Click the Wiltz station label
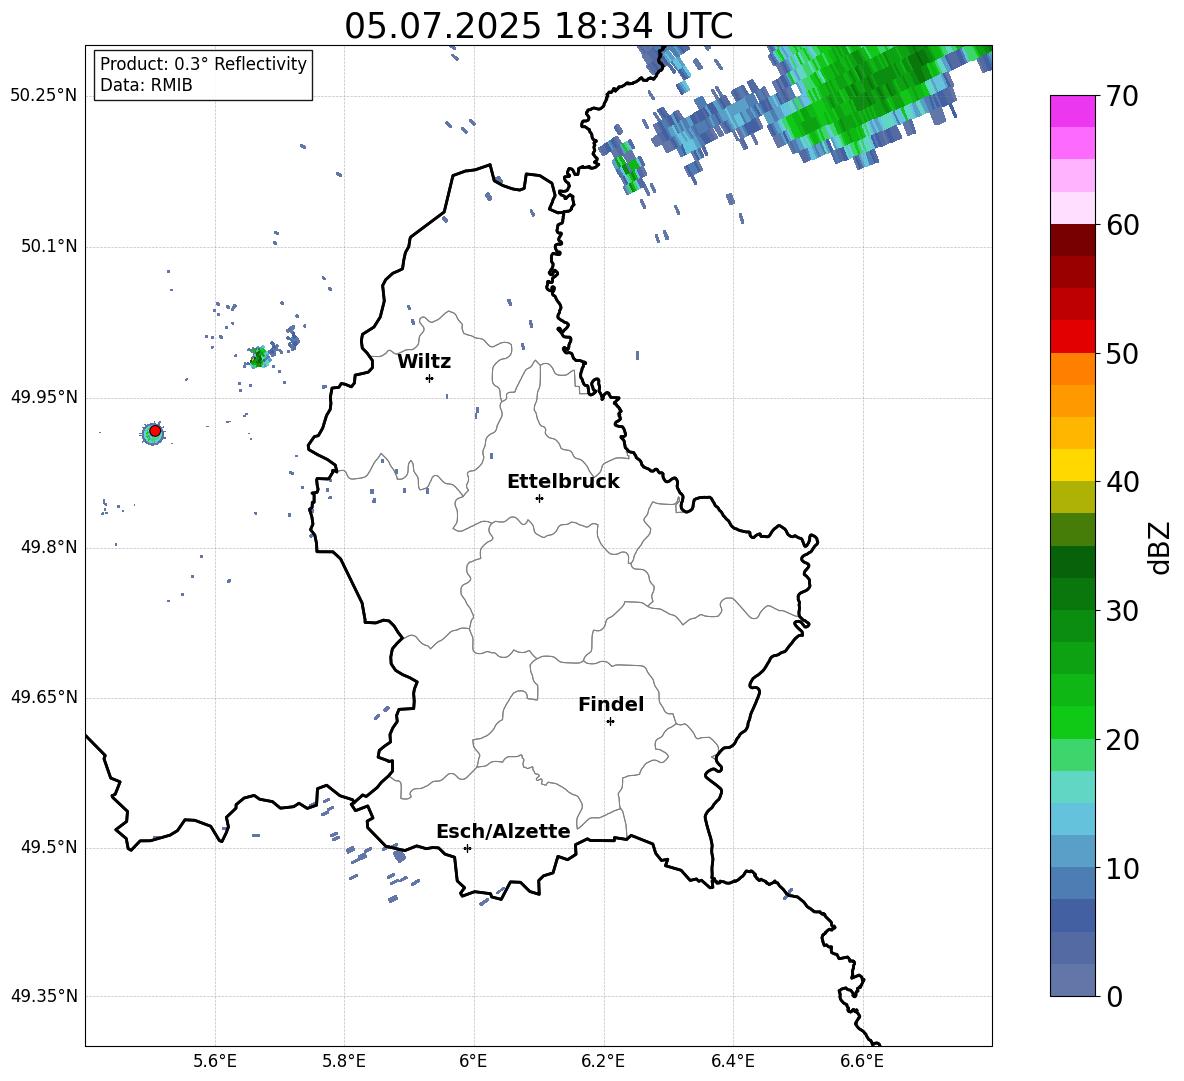Viewport: 1184px width, 1081px height. [x=424, y=362]
